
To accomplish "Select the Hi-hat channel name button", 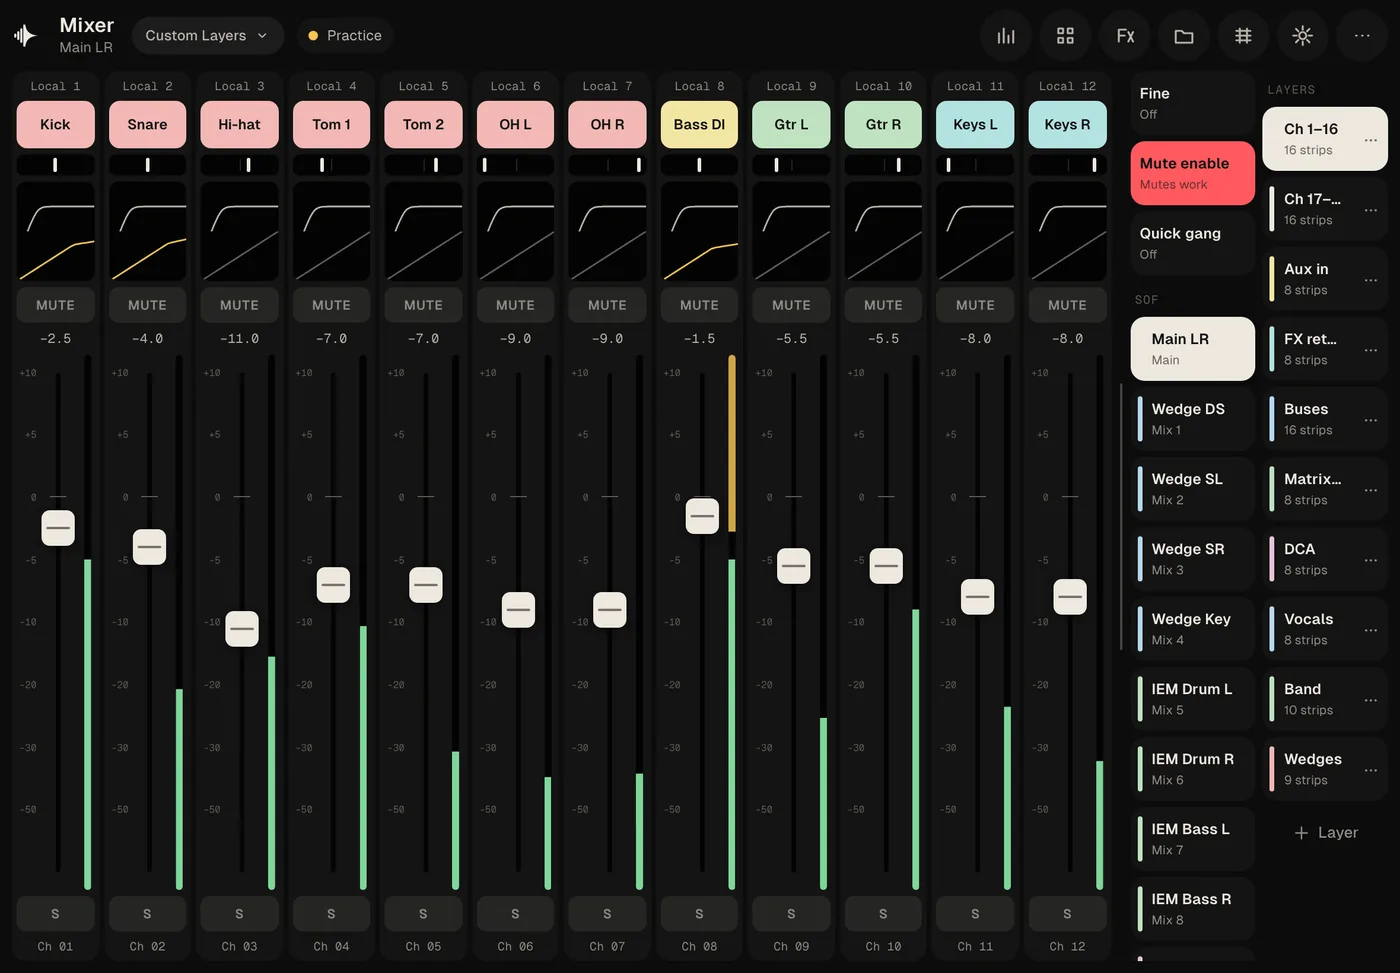I will 239,125.
